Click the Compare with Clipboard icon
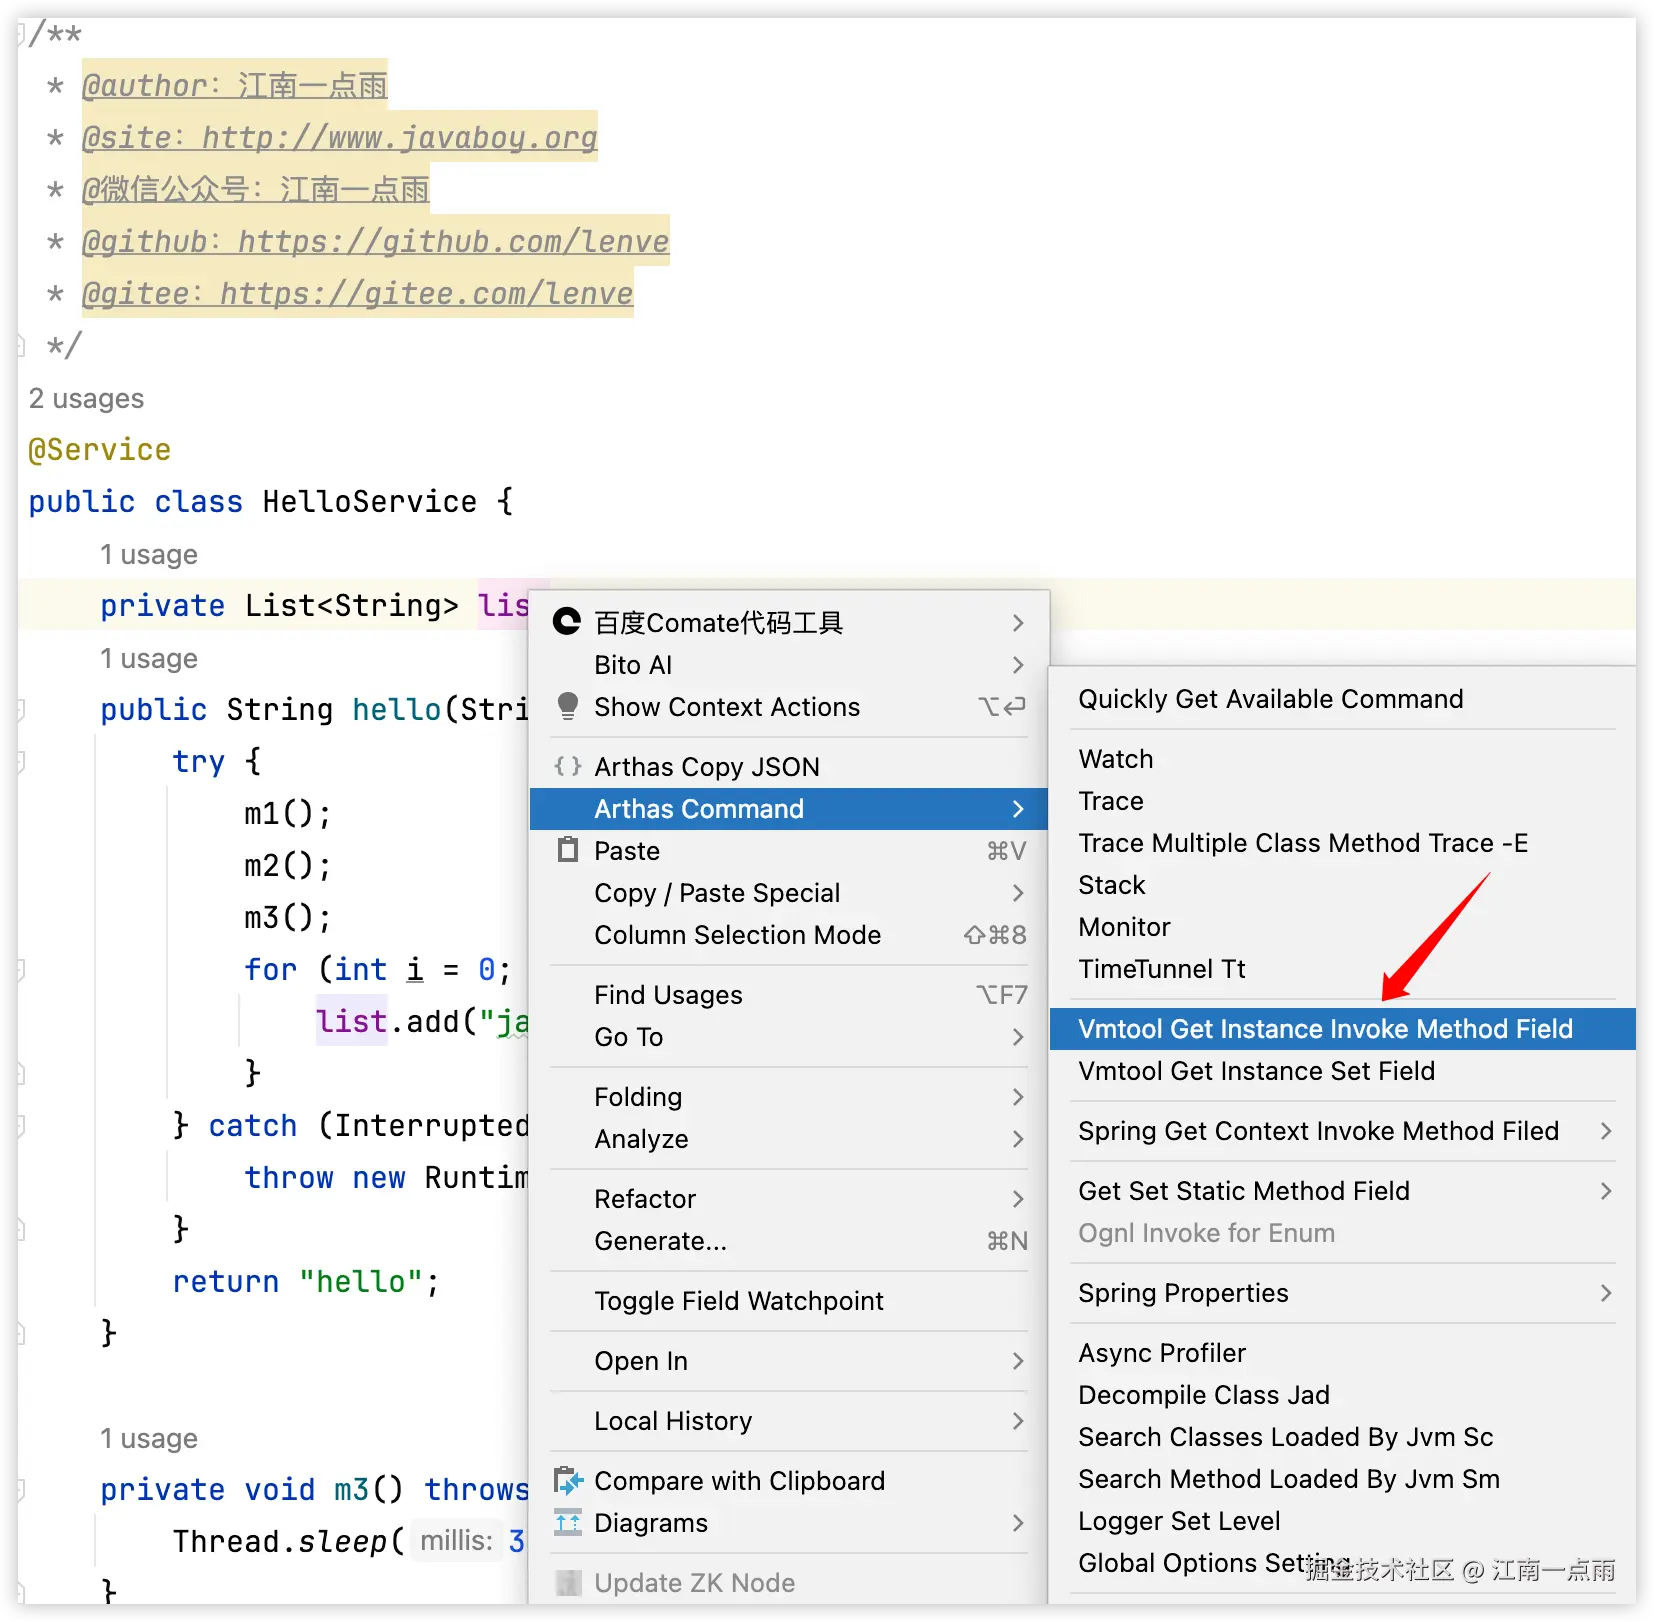1654x1622 pixels. pos(567,1480)
